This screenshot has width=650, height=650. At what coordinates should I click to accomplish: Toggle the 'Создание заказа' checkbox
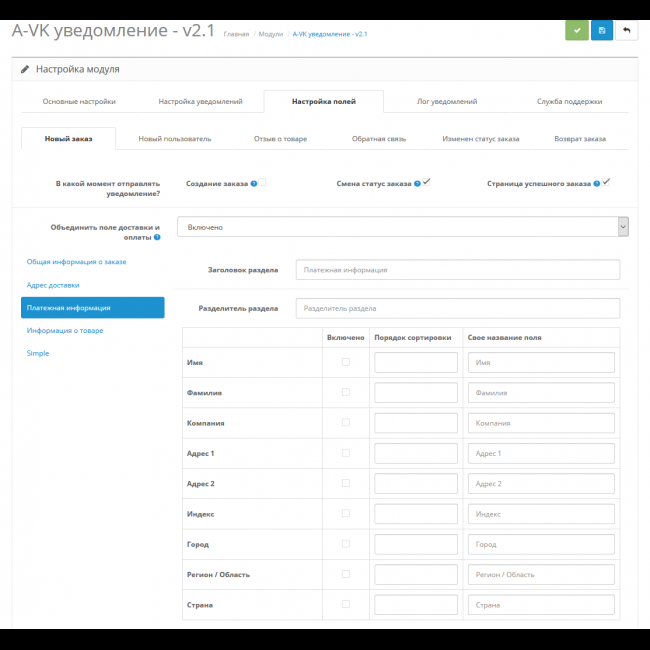point(263,182)
